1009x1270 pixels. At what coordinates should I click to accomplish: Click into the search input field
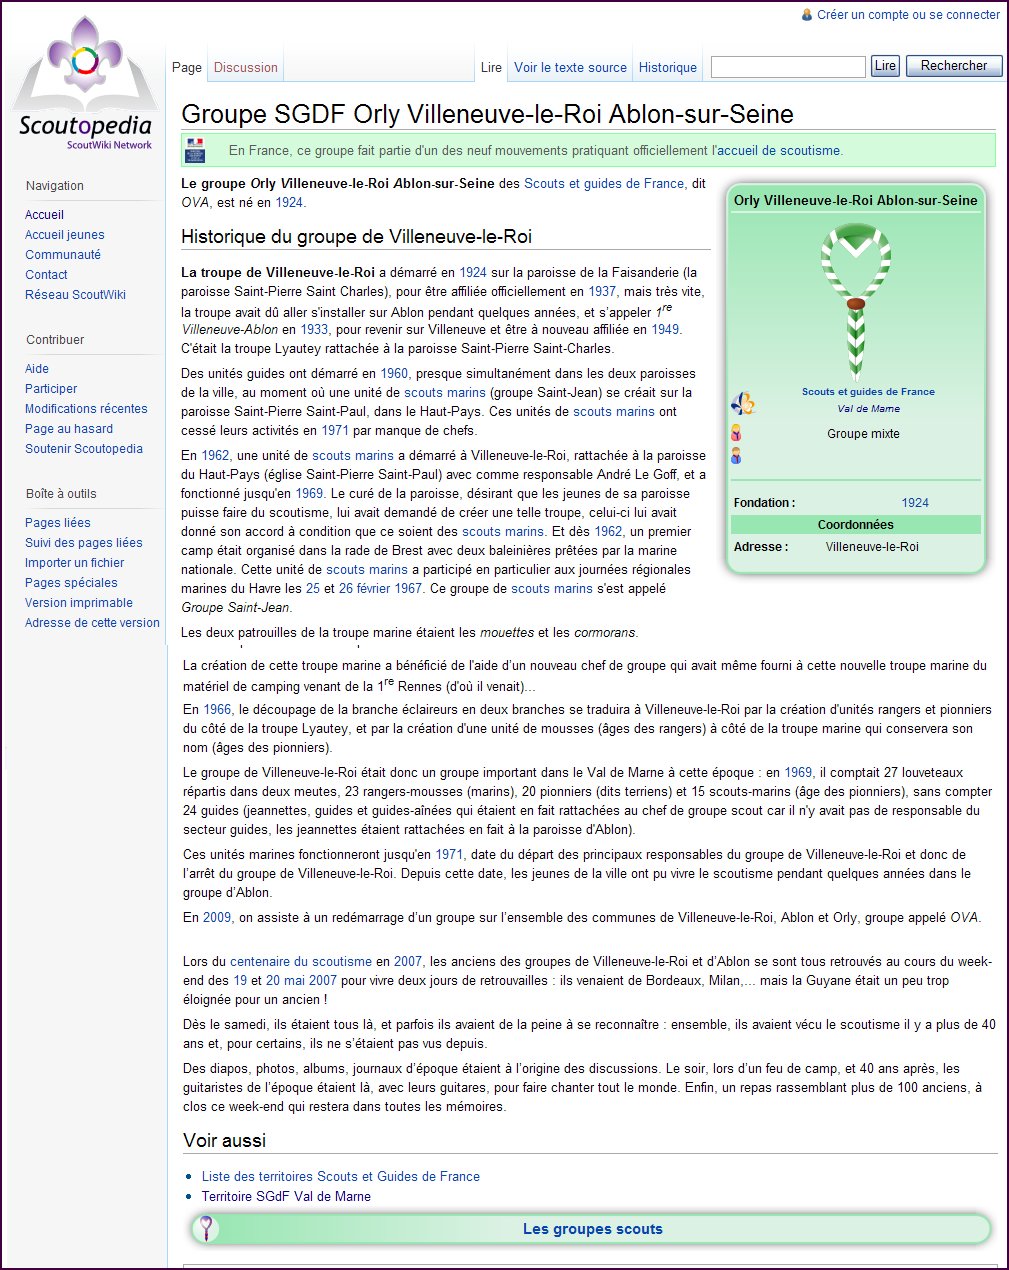[x=787, y=67]
